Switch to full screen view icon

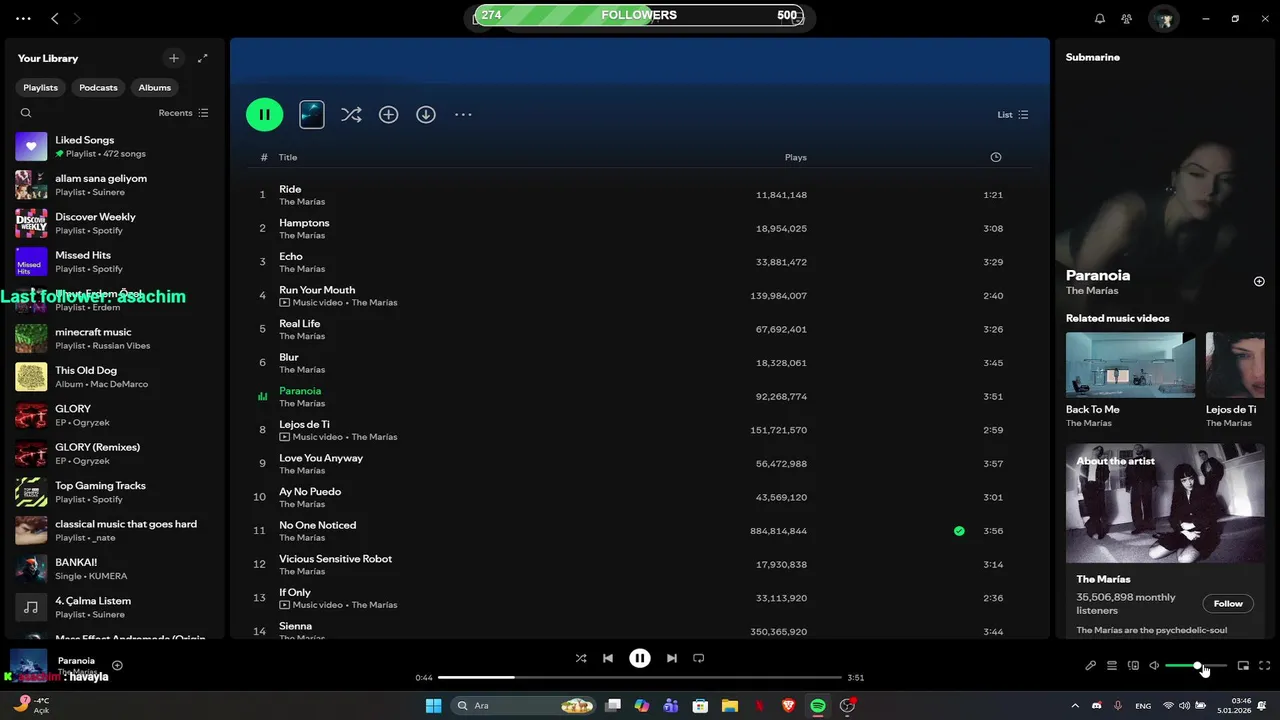tap(1264, 665)
